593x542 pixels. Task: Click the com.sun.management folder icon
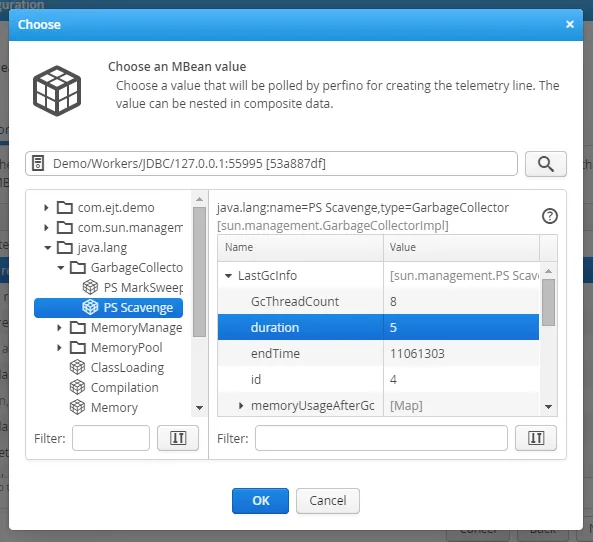pos(65,227)
